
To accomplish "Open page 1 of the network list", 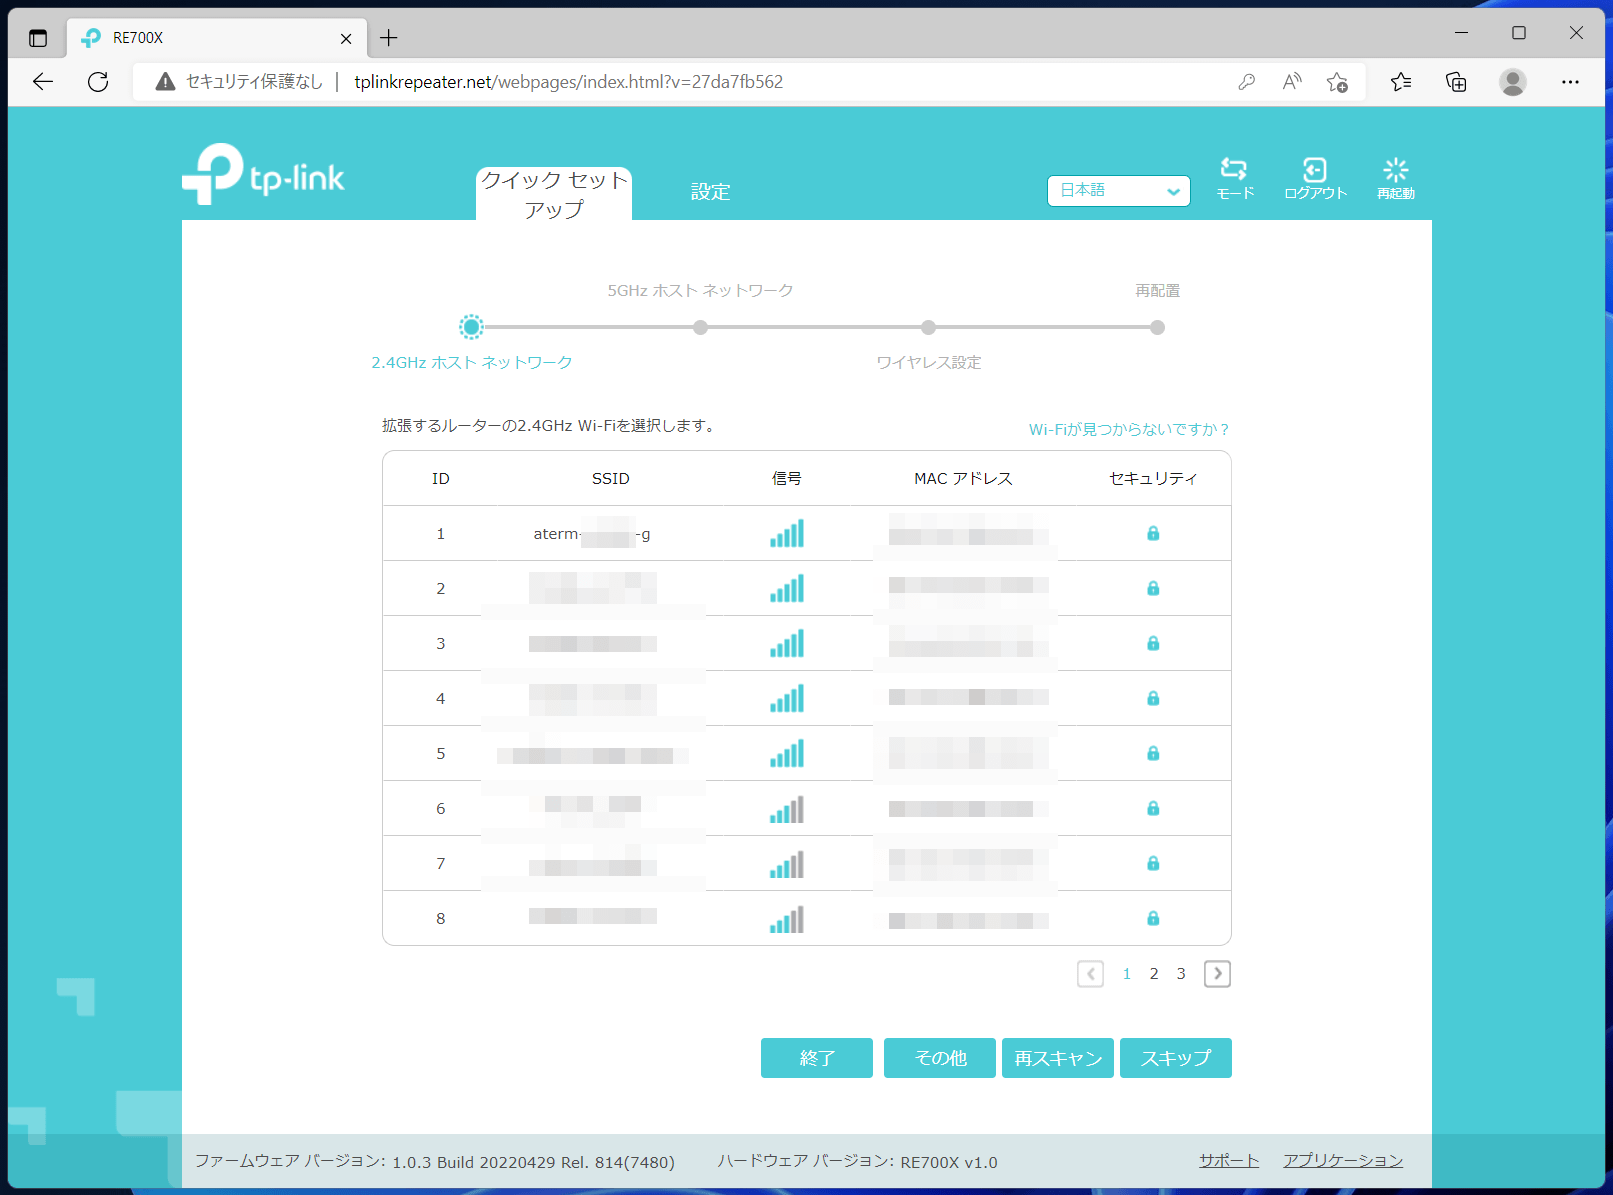I will click(1127, 973).
